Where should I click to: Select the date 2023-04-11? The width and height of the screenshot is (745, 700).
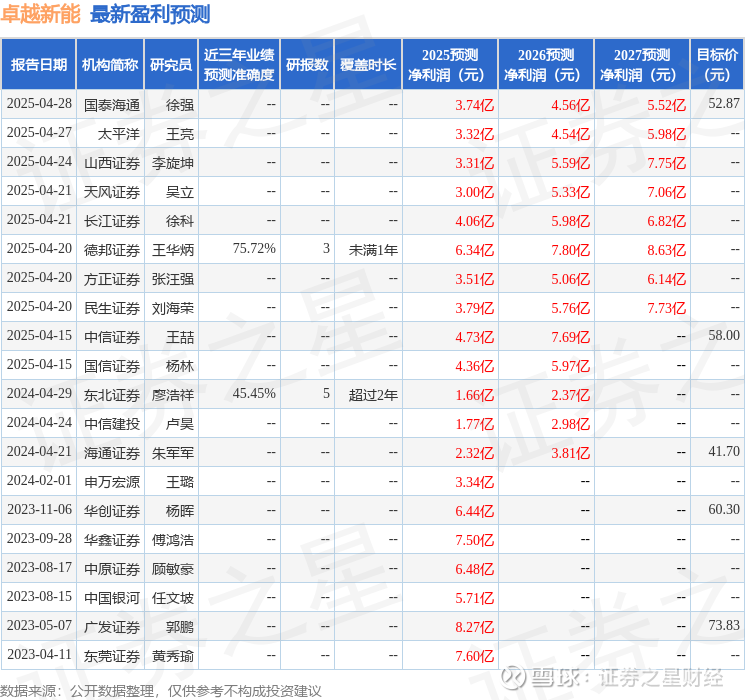pyautogui.click(x=39, y=654)
